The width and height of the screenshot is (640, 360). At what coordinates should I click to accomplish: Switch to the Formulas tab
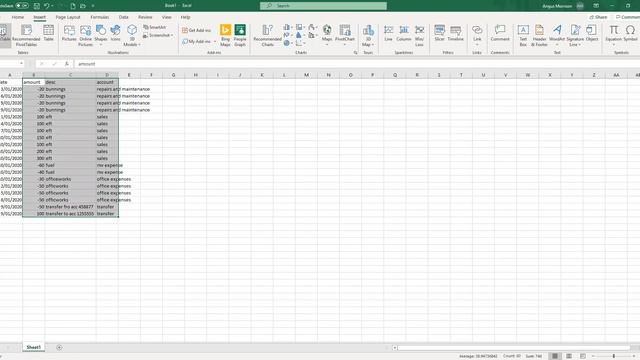(x=100, y=17)
